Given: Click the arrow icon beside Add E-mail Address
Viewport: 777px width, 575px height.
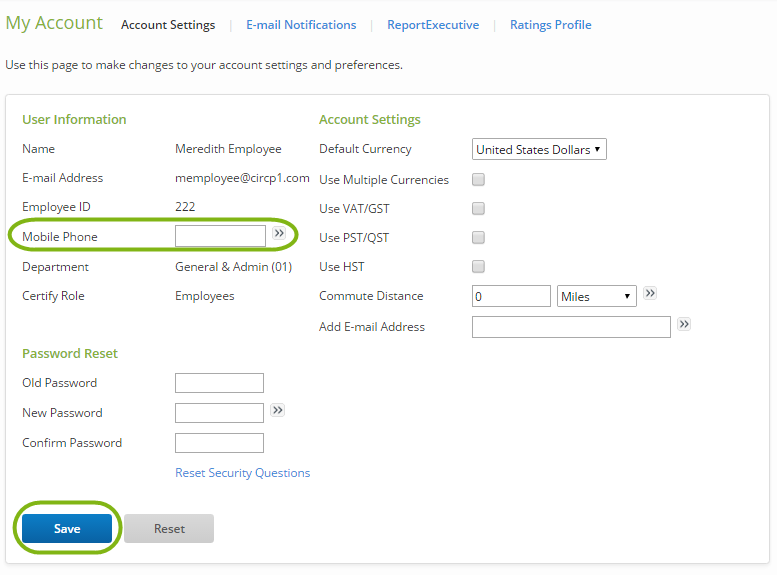Looking at the screenshot, I should point(684,324).
